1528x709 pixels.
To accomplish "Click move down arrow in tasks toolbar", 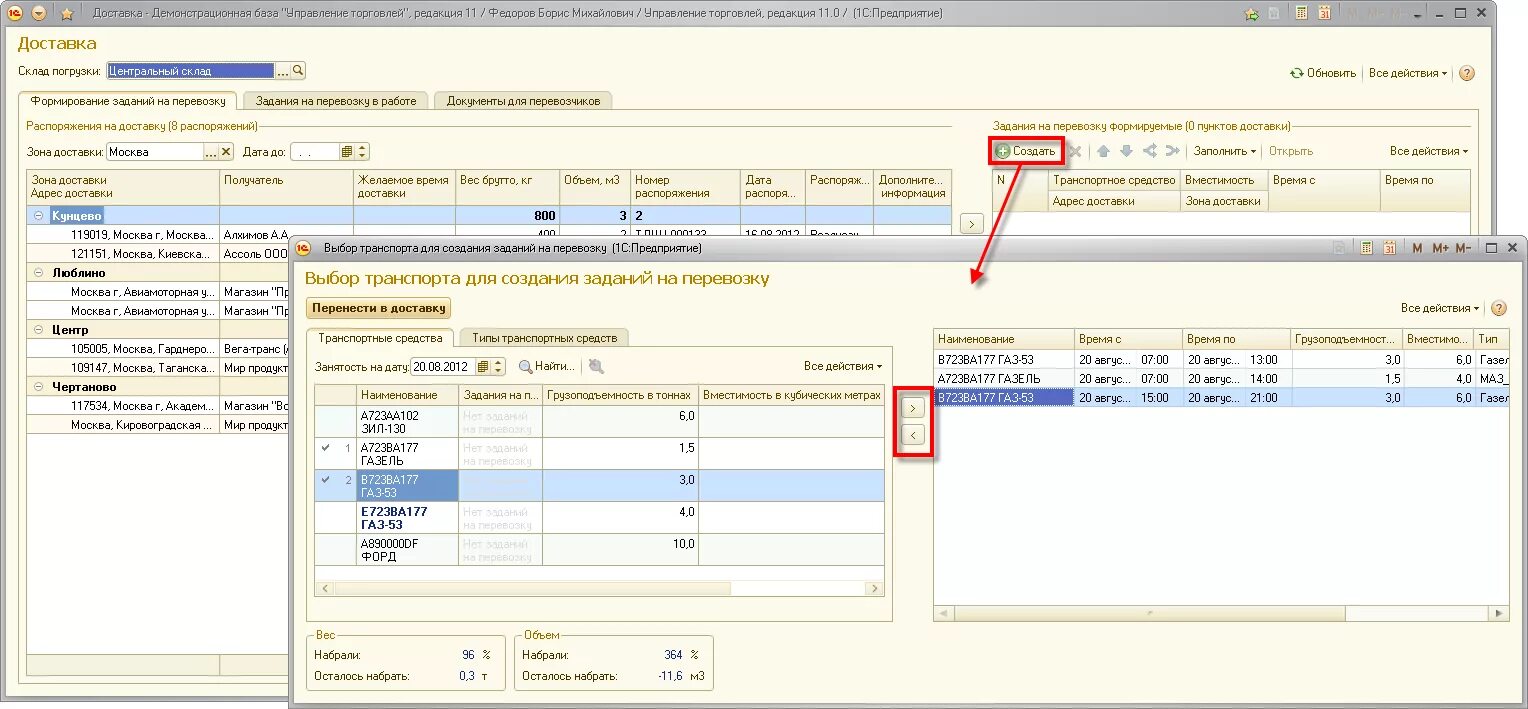I will pos(1126,151).
